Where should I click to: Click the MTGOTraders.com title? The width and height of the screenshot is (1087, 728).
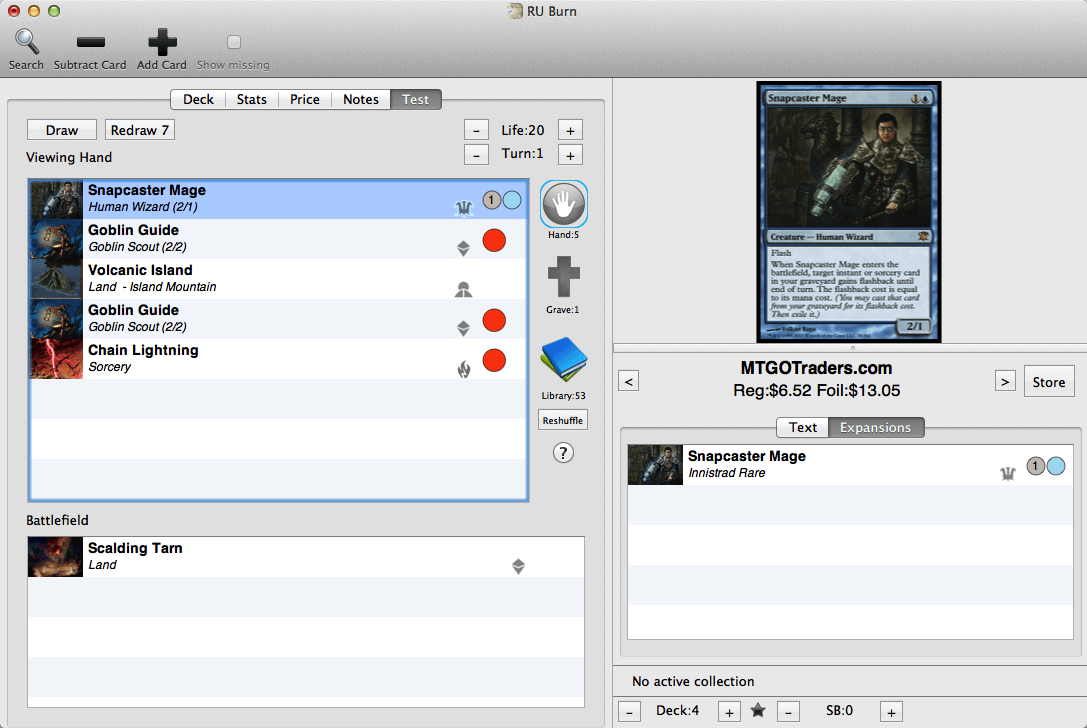(817, 368)
